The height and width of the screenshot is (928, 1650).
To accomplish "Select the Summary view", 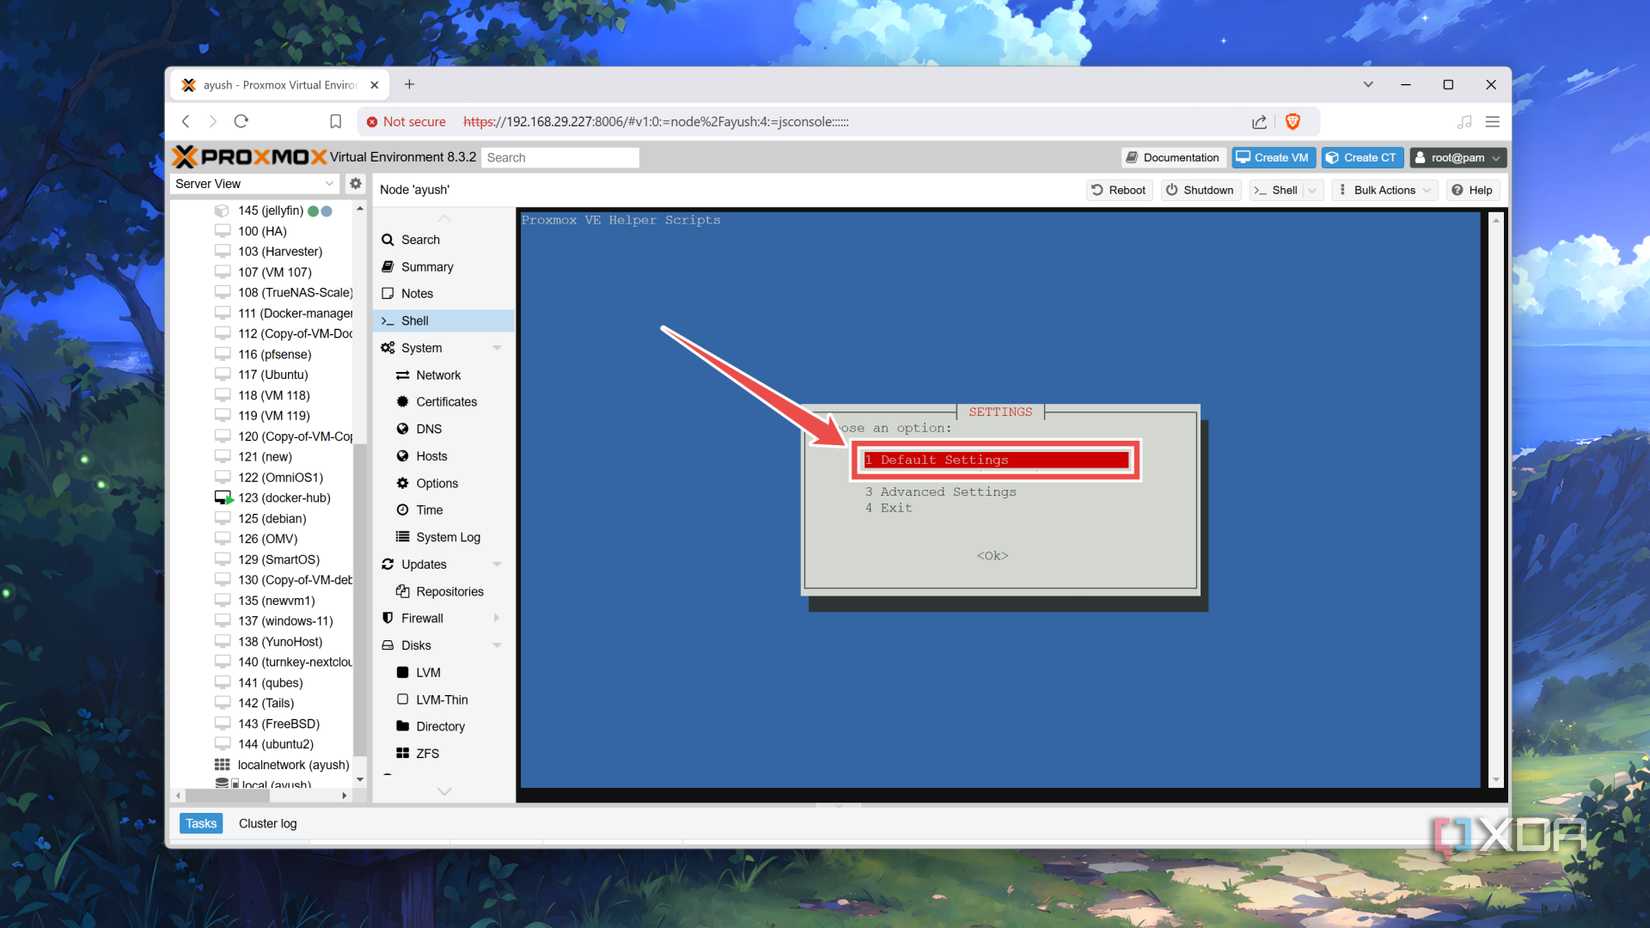I will [x=426, y=266].
